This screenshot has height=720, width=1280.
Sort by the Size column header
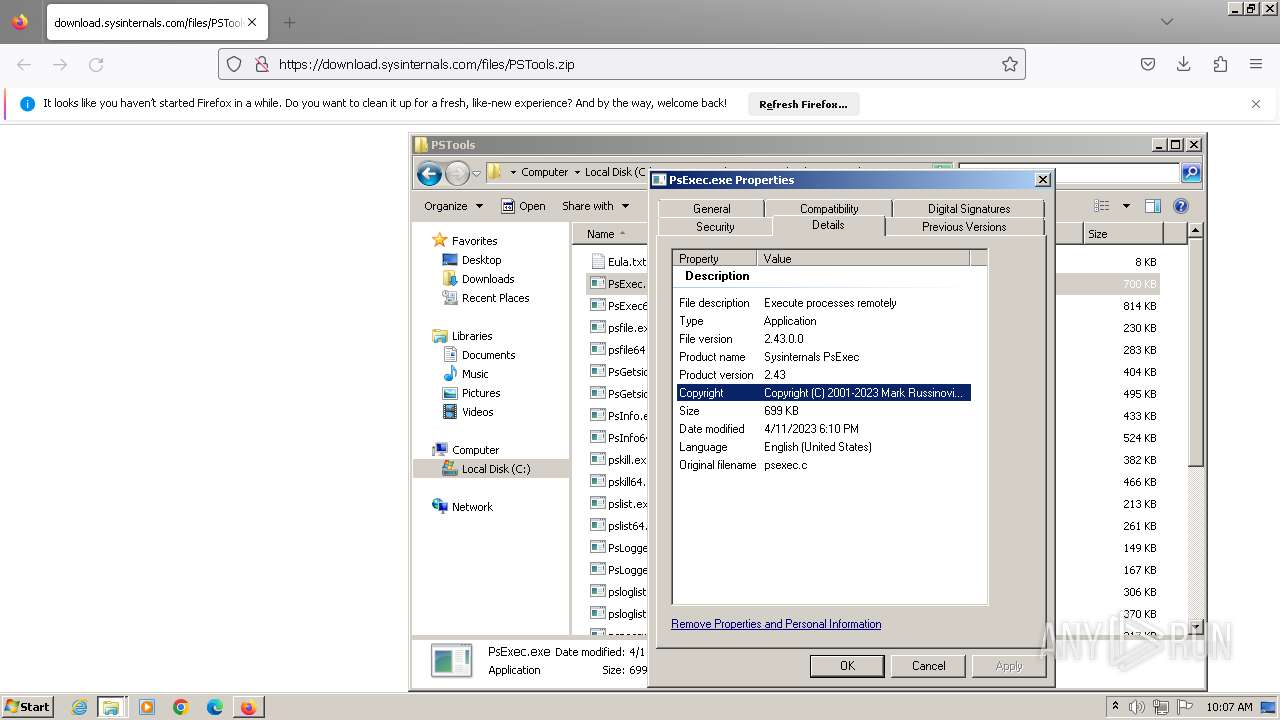pos(1122,234)
